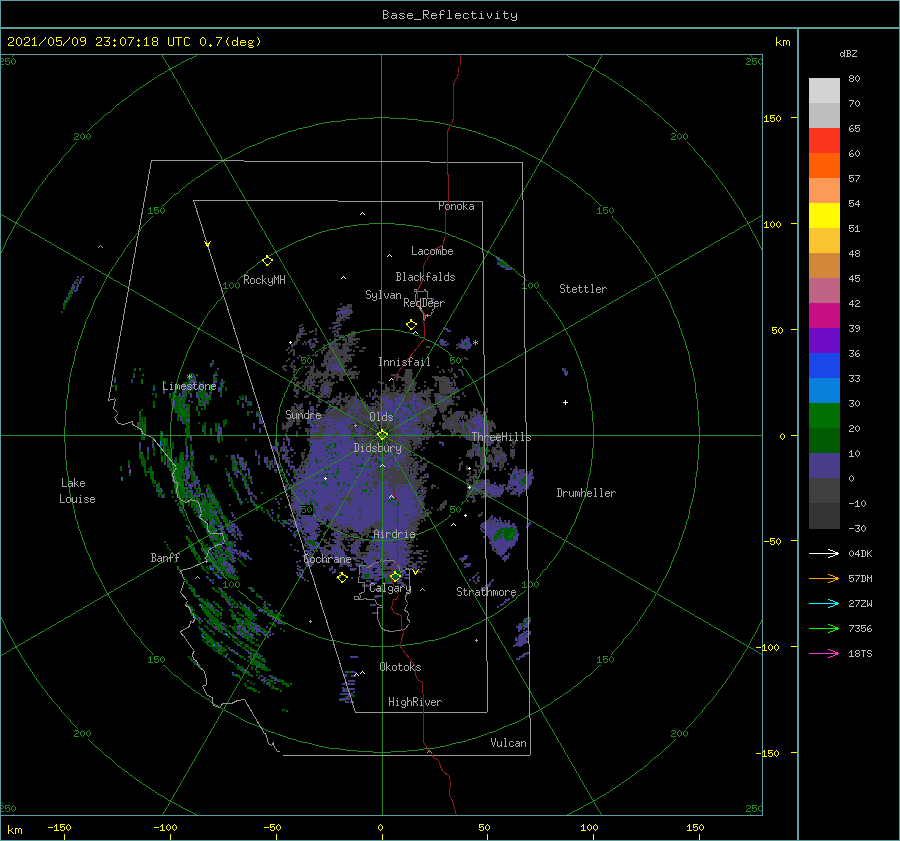
Task: Select the slate 10-0 dBZ legend swatch
Action: coord(824,466)
